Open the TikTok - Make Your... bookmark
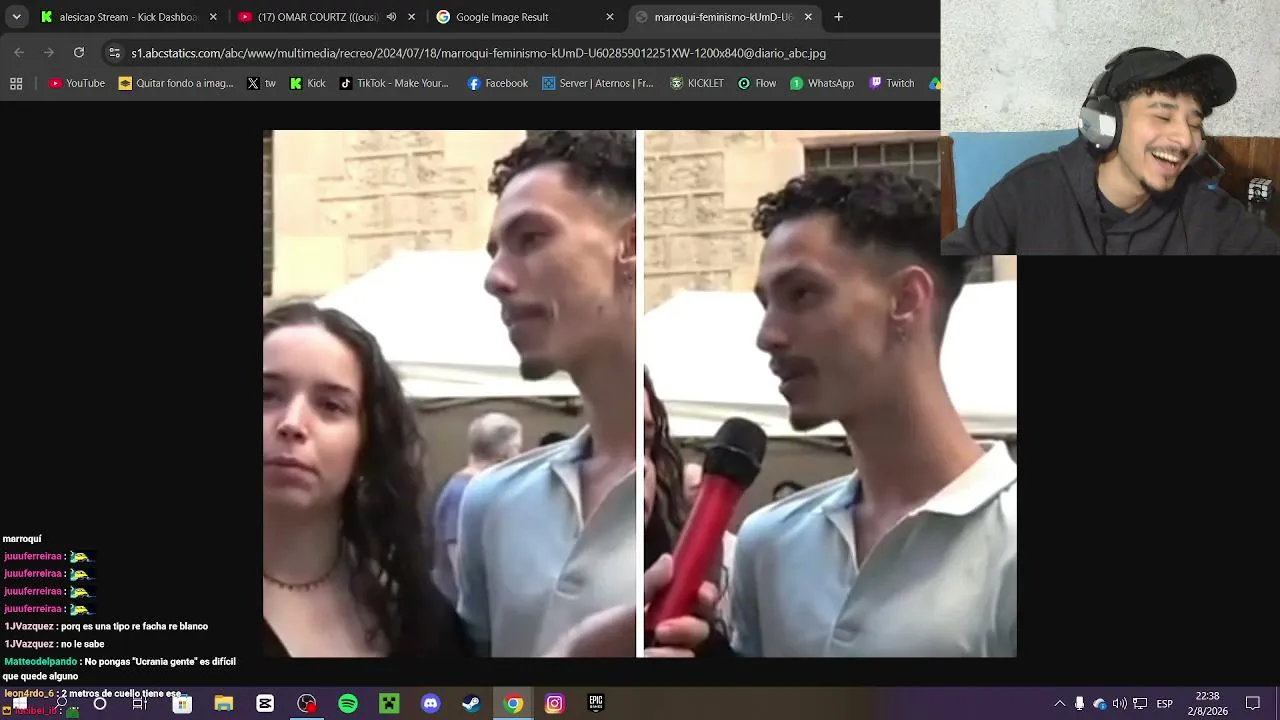The image size is (1280, 720). tap(395, 84)
